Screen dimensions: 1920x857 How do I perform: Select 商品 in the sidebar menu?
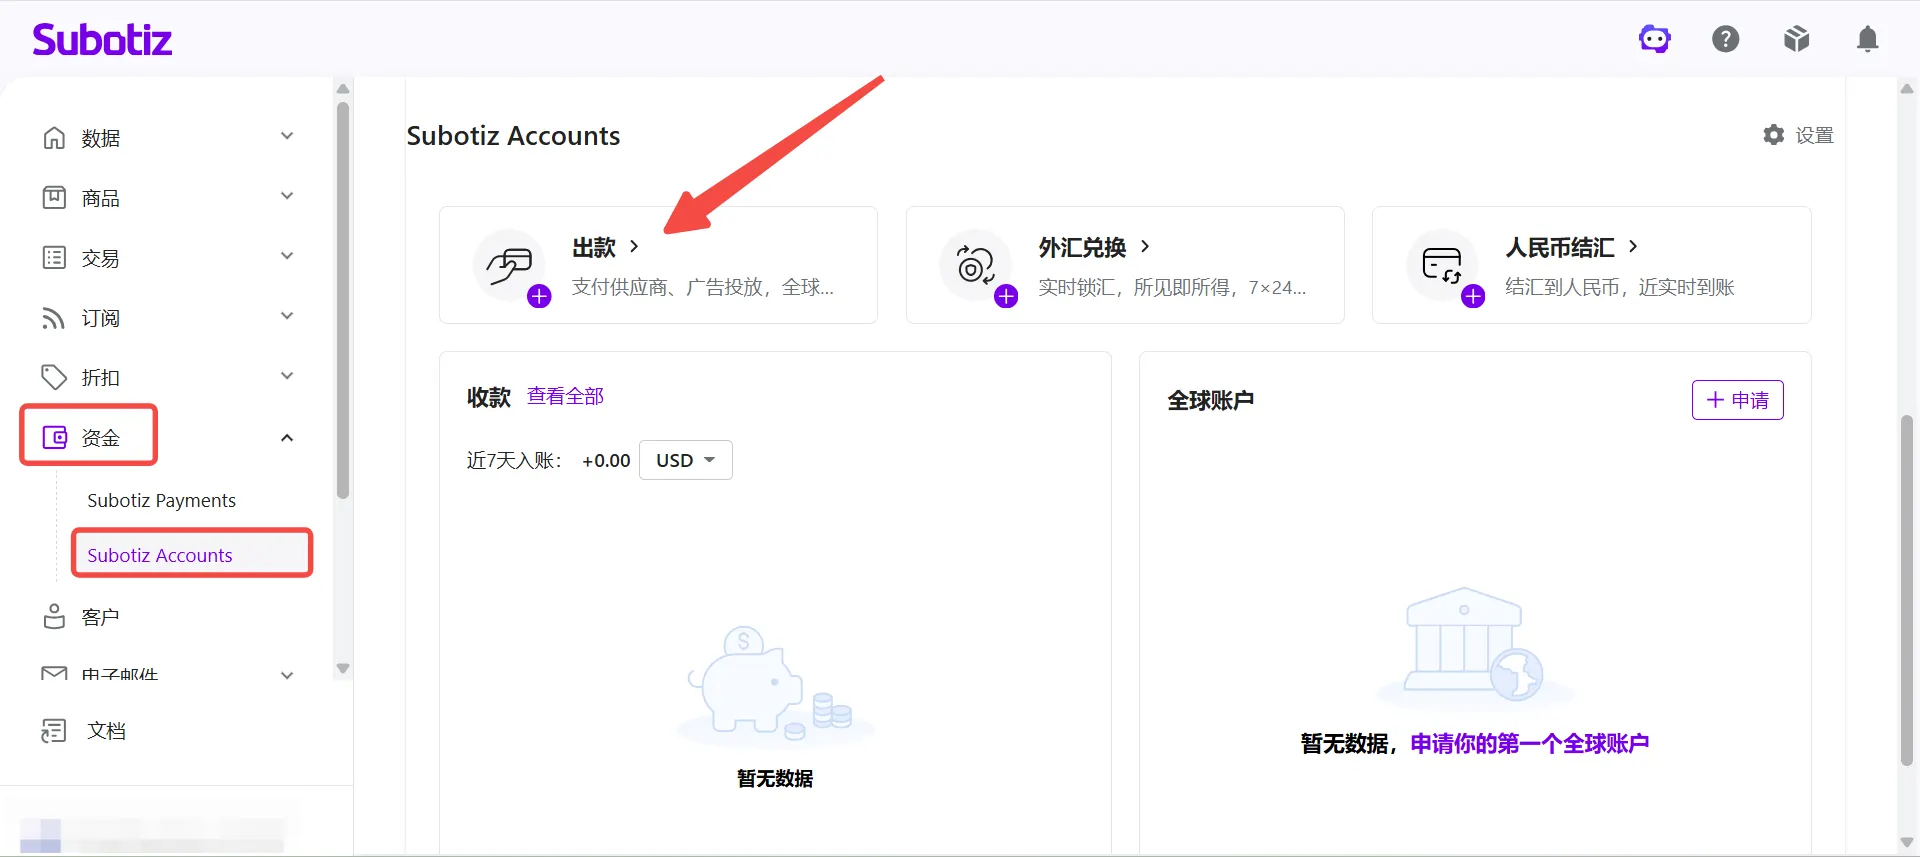pyautogui.click(x=101, y=198)
